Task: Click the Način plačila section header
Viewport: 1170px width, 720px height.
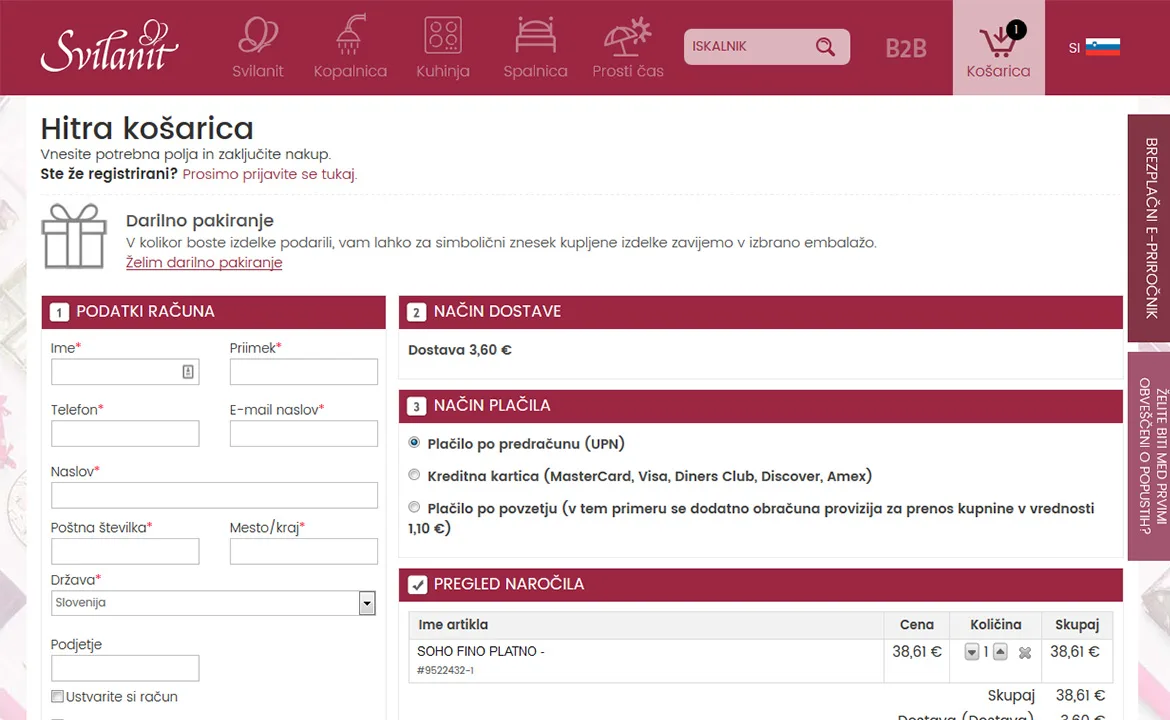Action: point(760,406)
